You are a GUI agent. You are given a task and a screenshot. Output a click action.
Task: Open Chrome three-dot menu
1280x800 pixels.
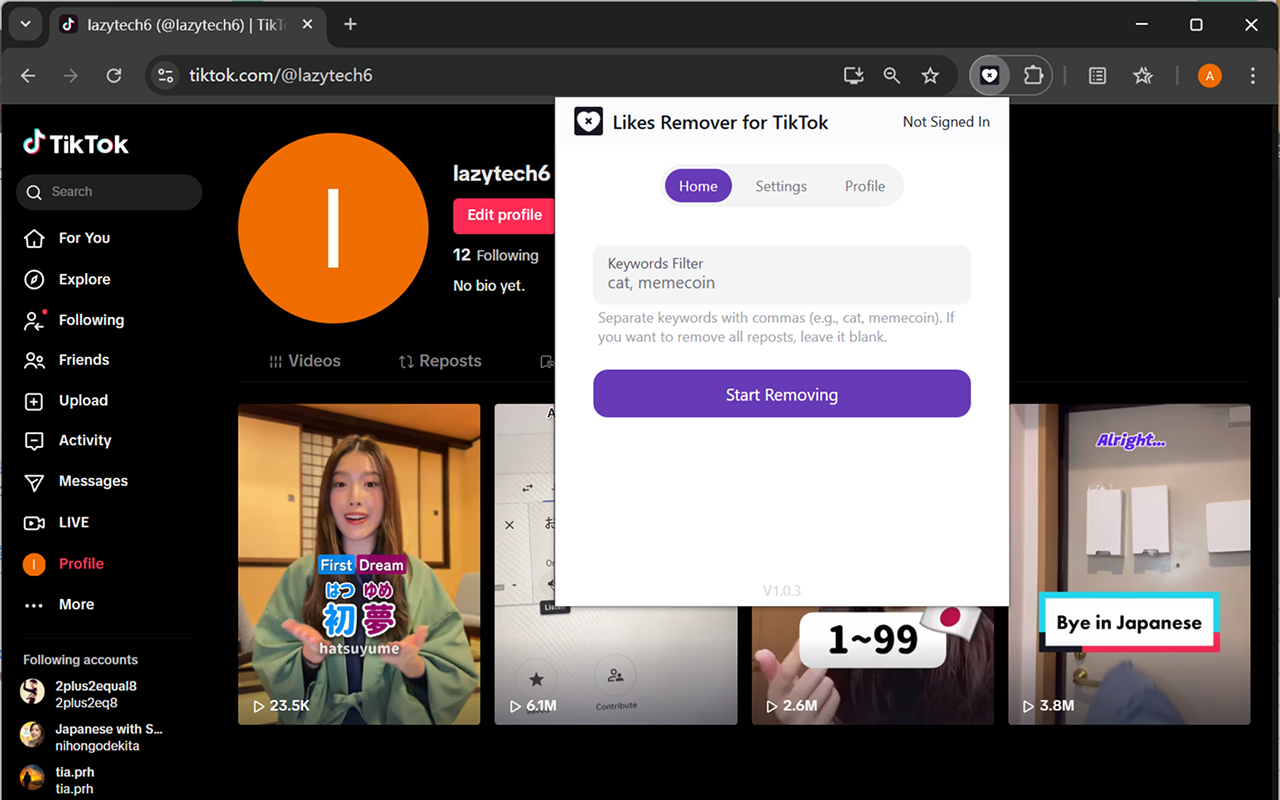point(1253,75)
